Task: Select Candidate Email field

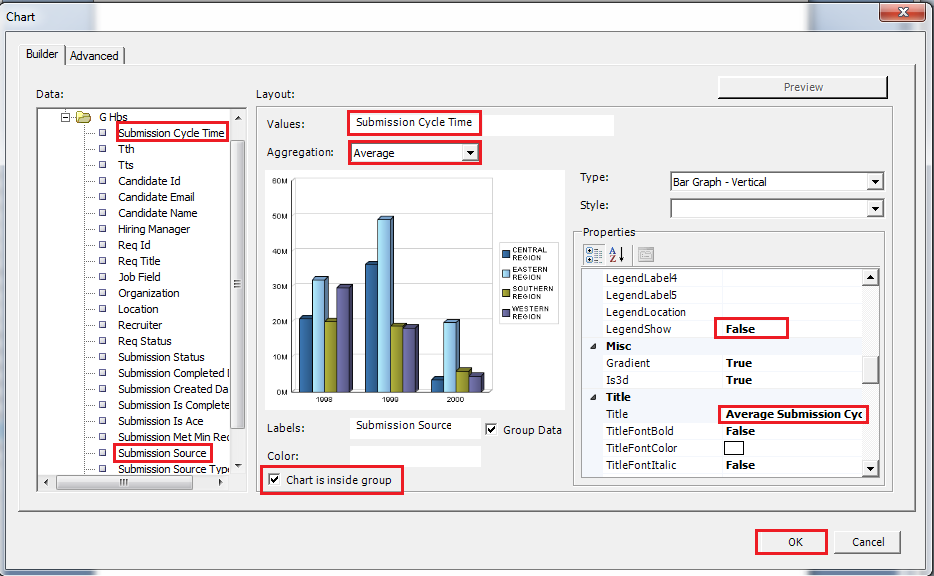Action: (x=156, y=197)
